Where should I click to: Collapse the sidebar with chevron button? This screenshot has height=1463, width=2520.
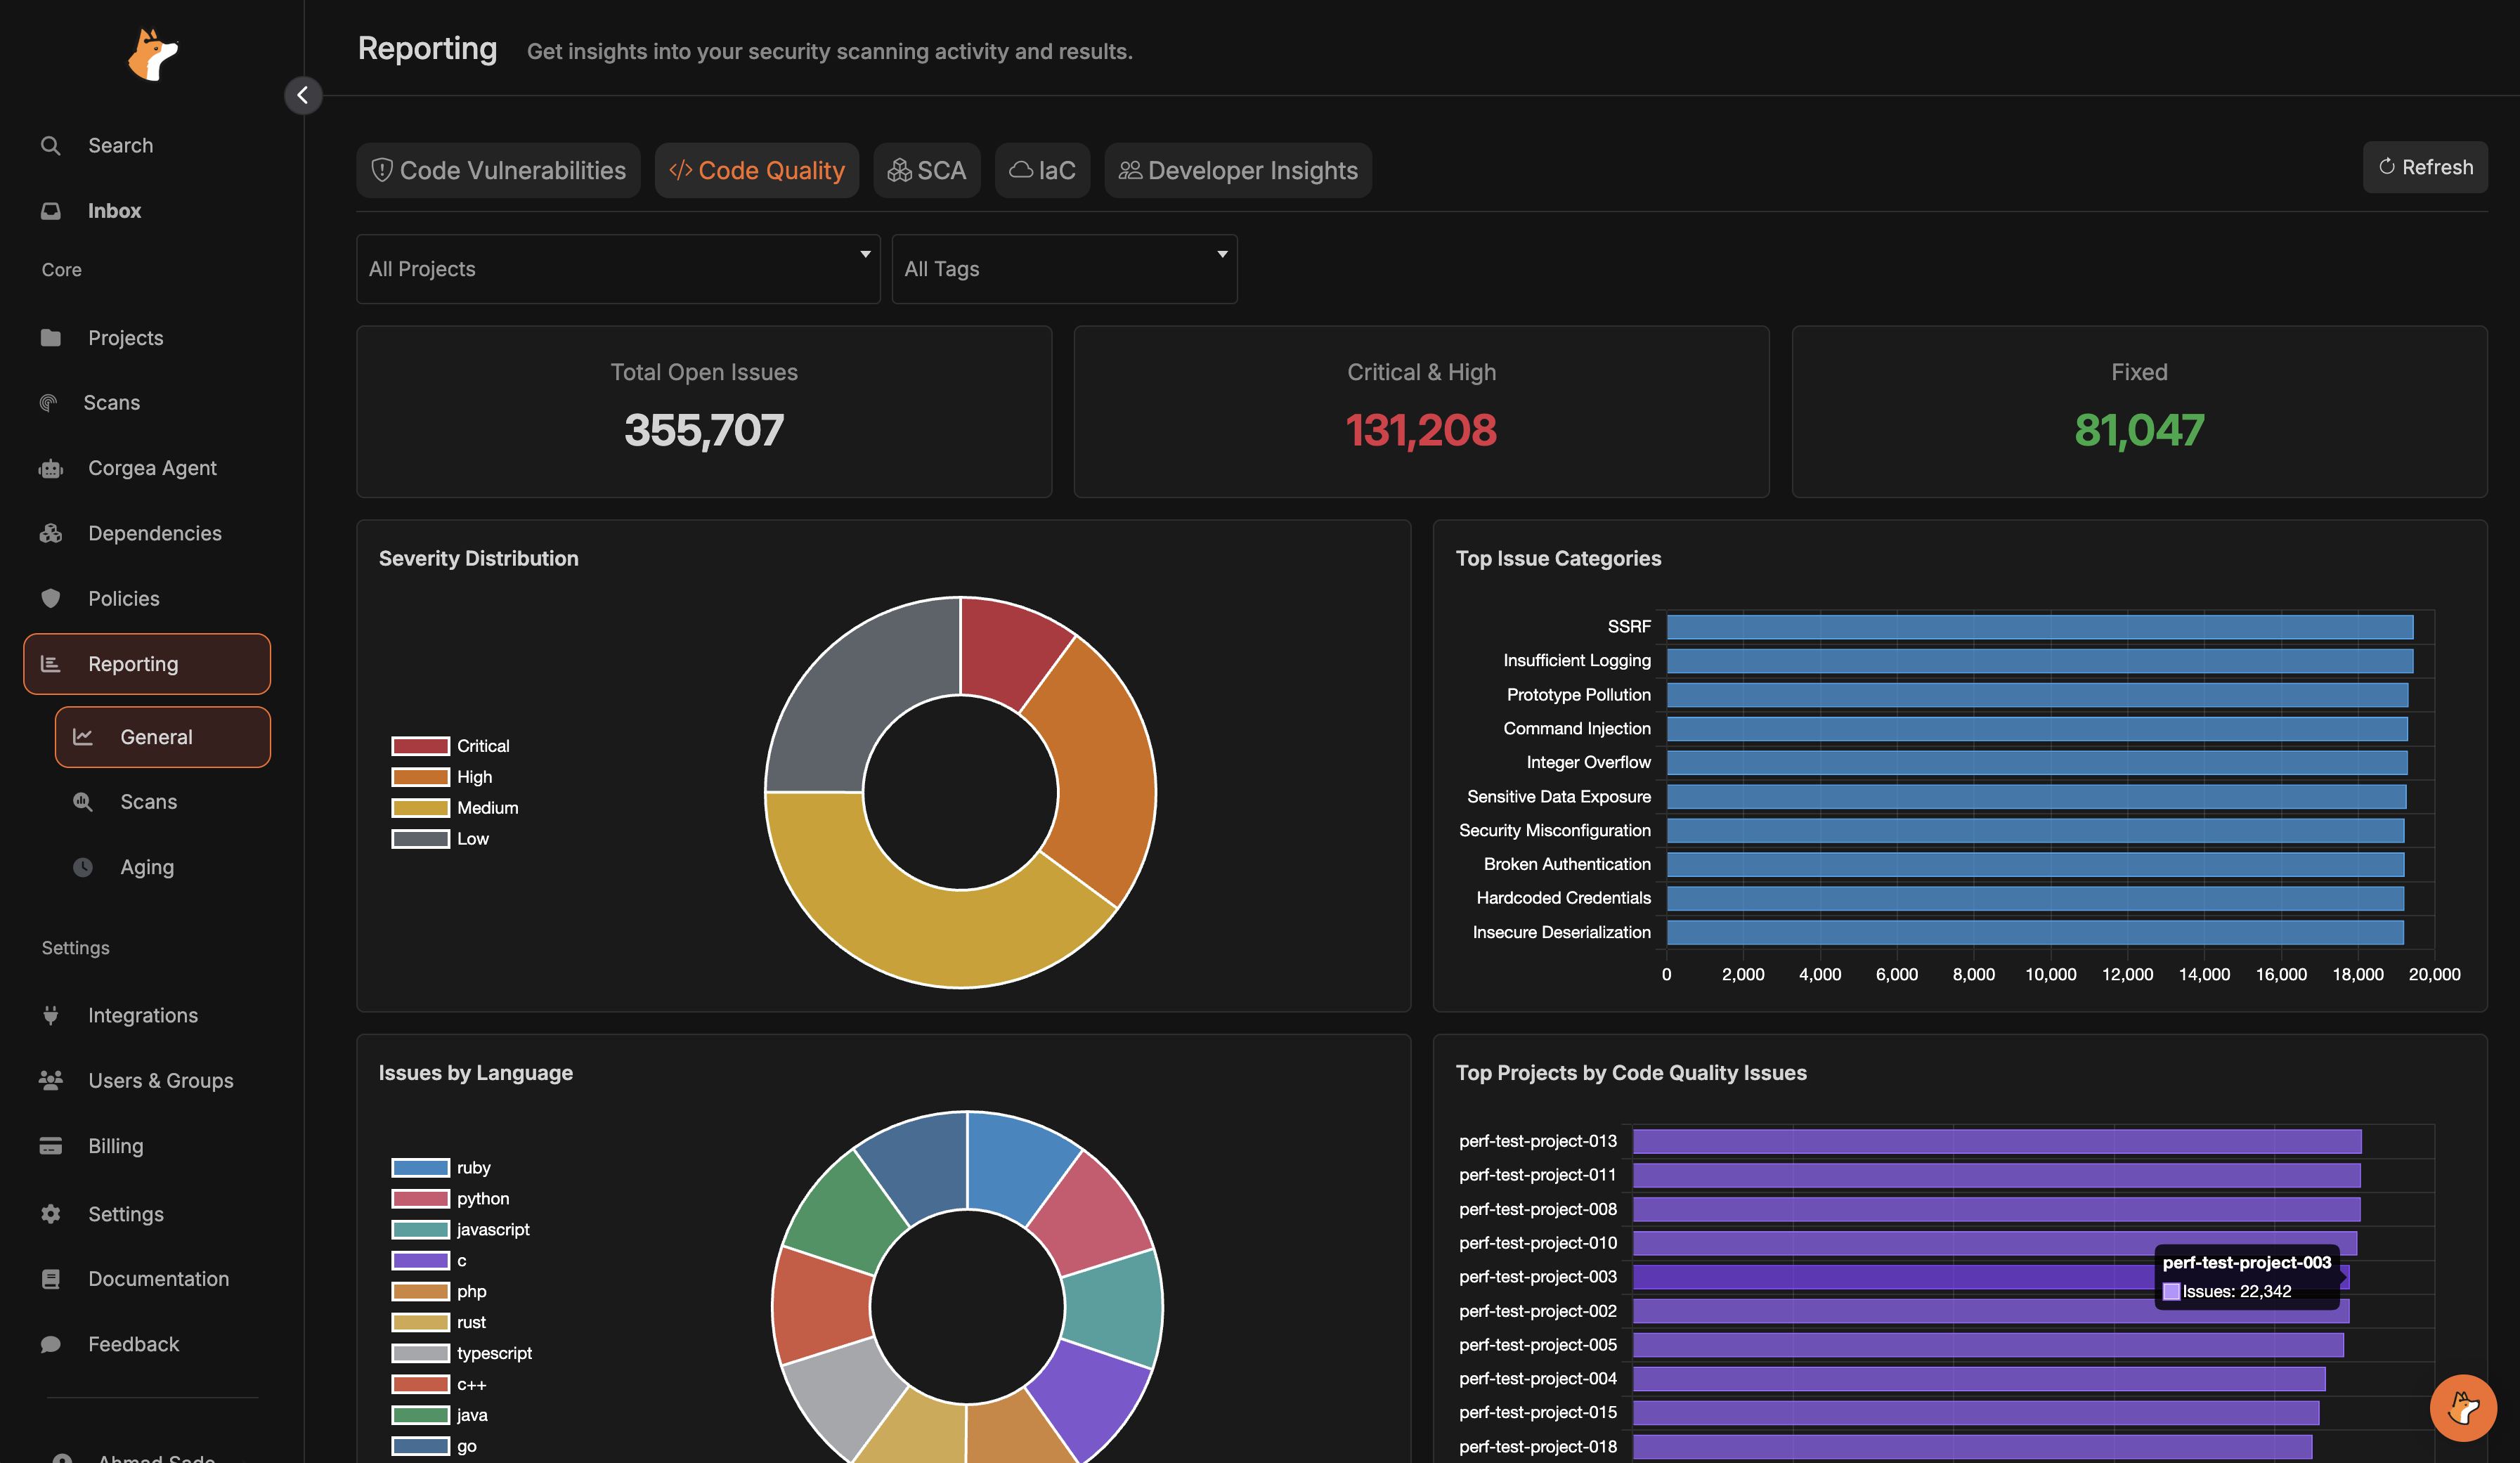pos(302,95)
